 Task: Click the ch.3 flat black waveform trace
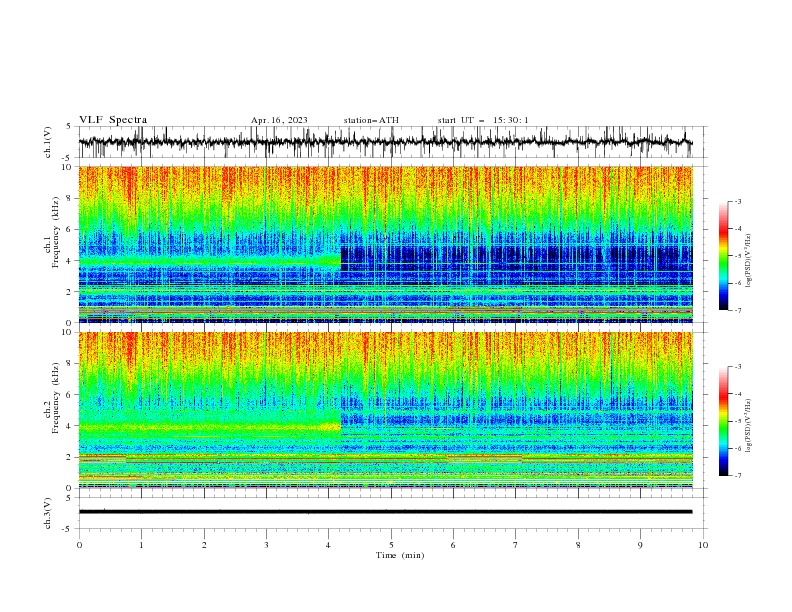click(x=385, y=512)
